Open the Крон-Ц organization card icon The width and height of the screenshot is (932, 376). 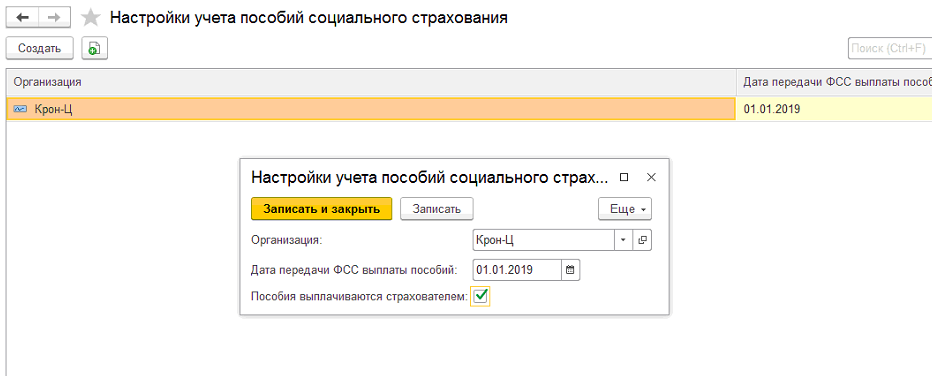coord(642,240)
